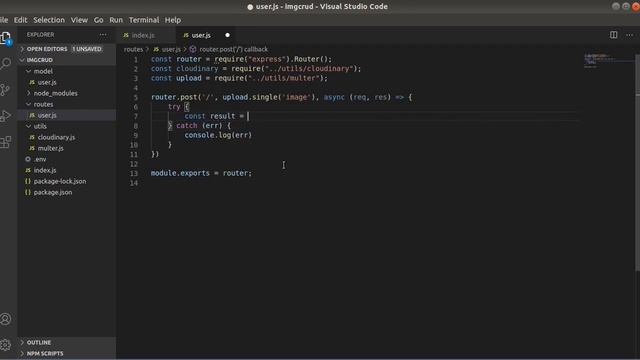
Task: Click the unsaved dot on user.js tab
Action: click(227, 35)
